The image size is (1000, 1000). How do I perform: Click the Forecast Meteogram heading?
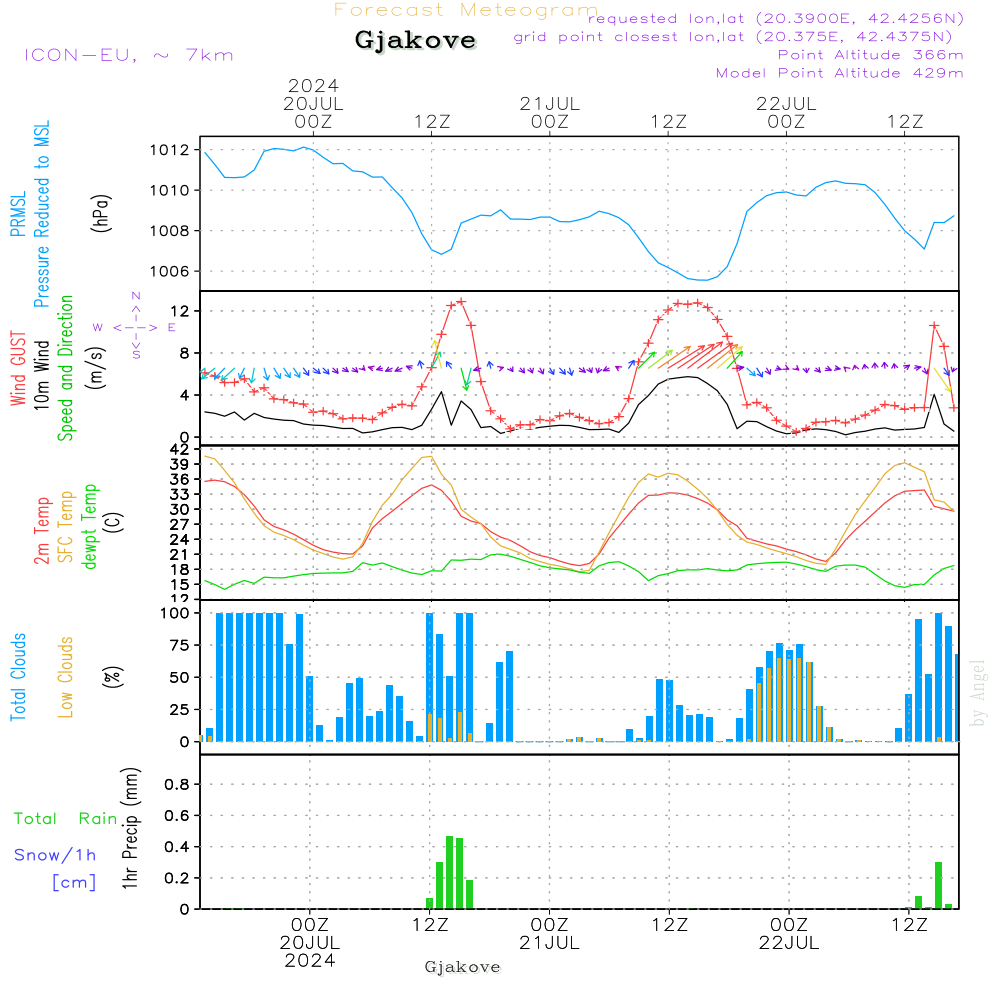click(465, 10)
